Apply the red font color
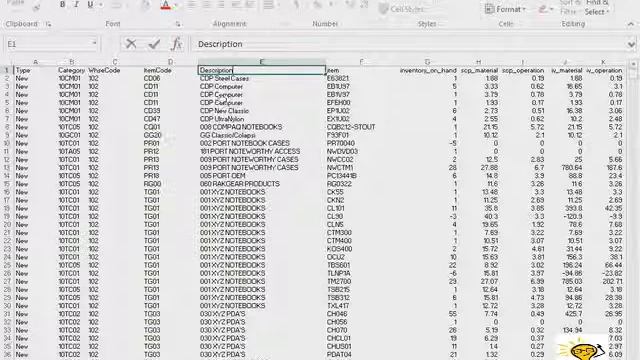This screenshot has height=360, width=640. pos(166,5)
